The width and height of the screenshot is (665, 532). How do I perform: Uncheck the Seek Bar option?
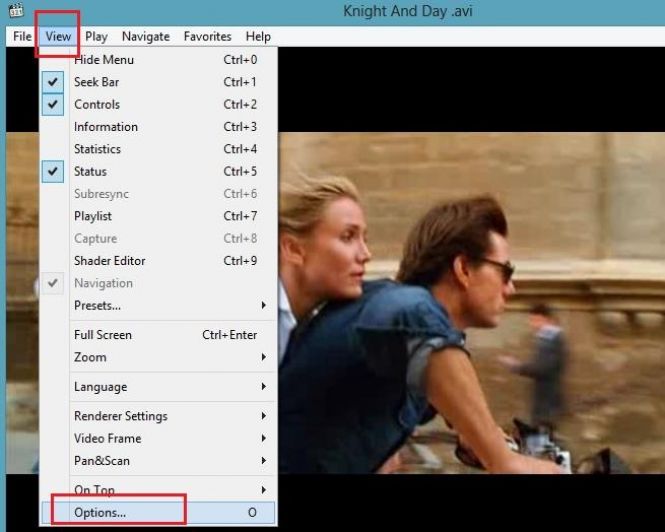(x=158, y=82)
